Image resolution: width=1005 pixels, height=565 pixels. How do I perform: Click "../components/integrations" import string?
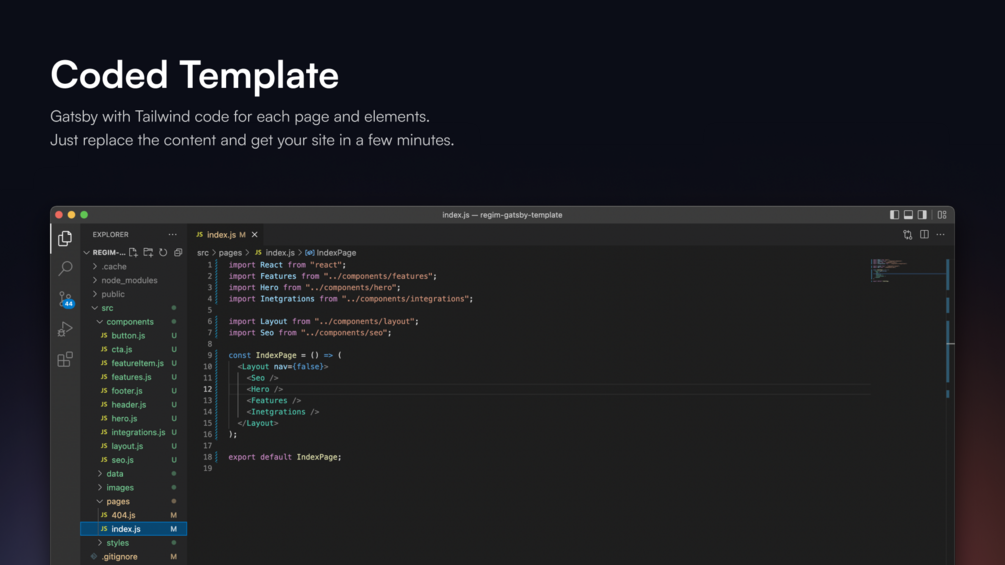coord(405,299)
